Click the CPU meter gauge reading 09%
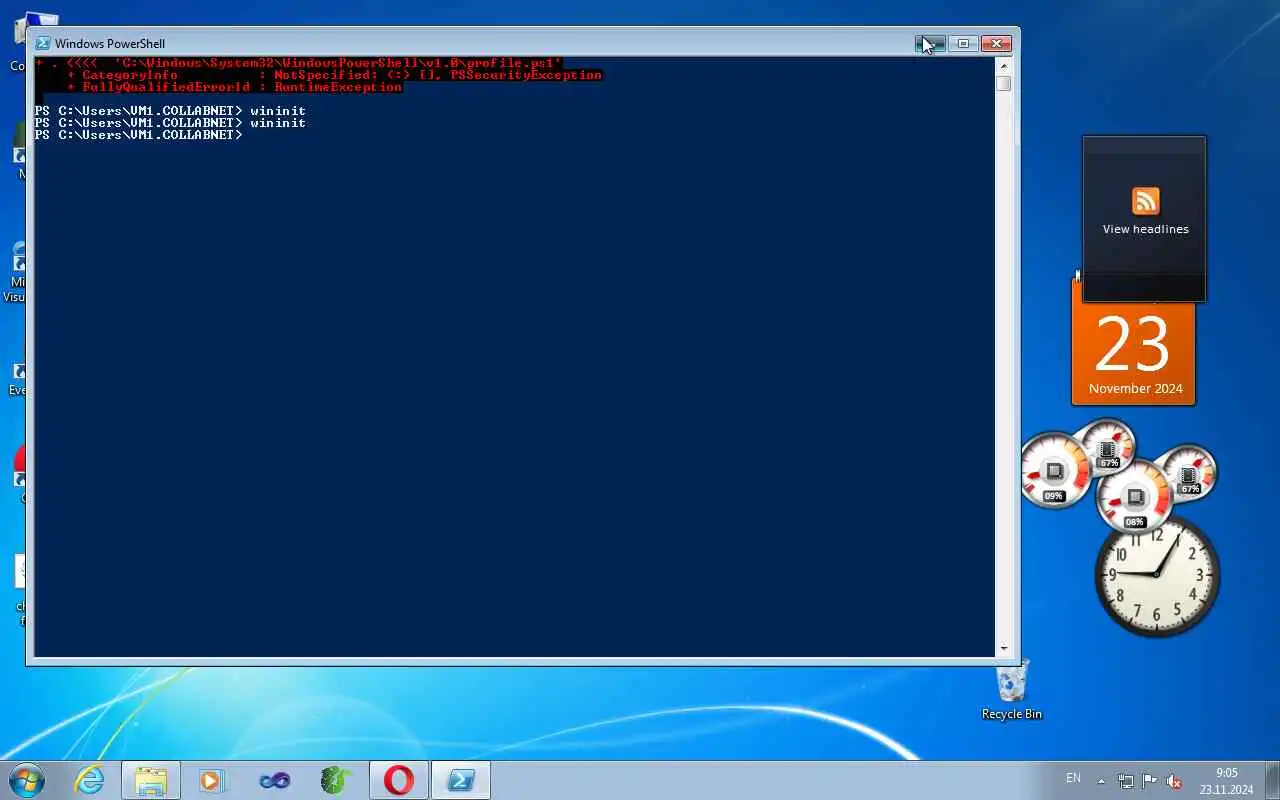Viewport: 1280px width, 800px height. [1054, 470]
